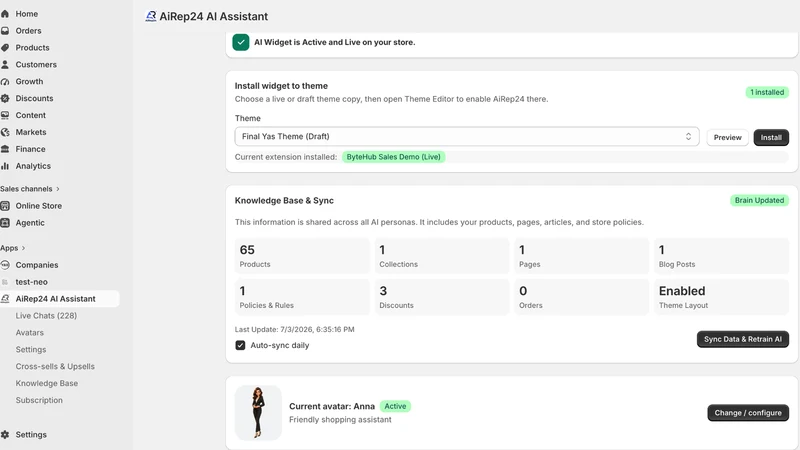Click the Policies & Rules stat card
The image size is (800, 450).
pyautogui.click(x=302, y=297)
